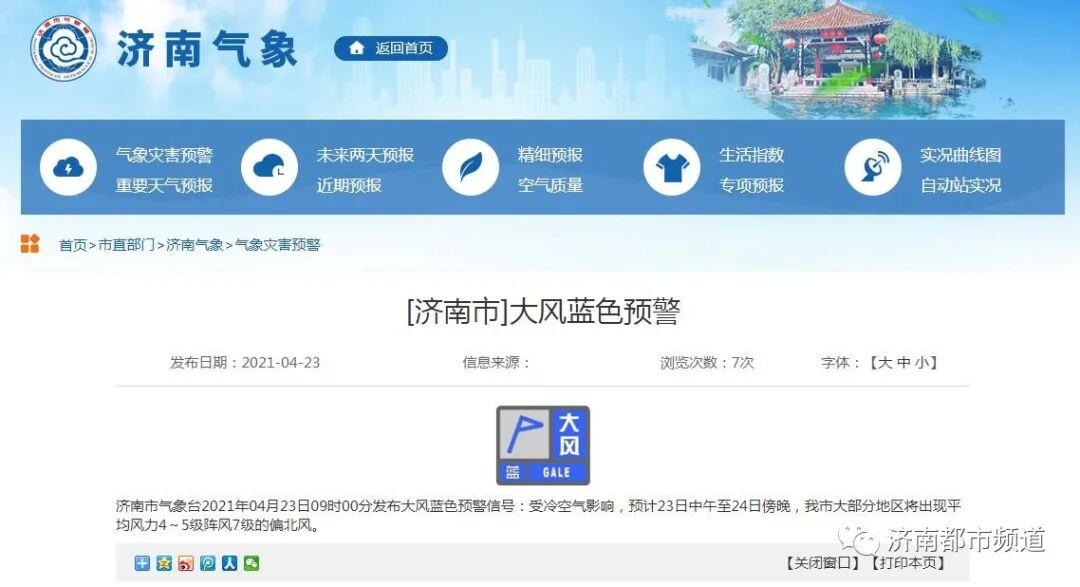
Task: Click 关闭窗口 to close the window
Action: (822, 563)
